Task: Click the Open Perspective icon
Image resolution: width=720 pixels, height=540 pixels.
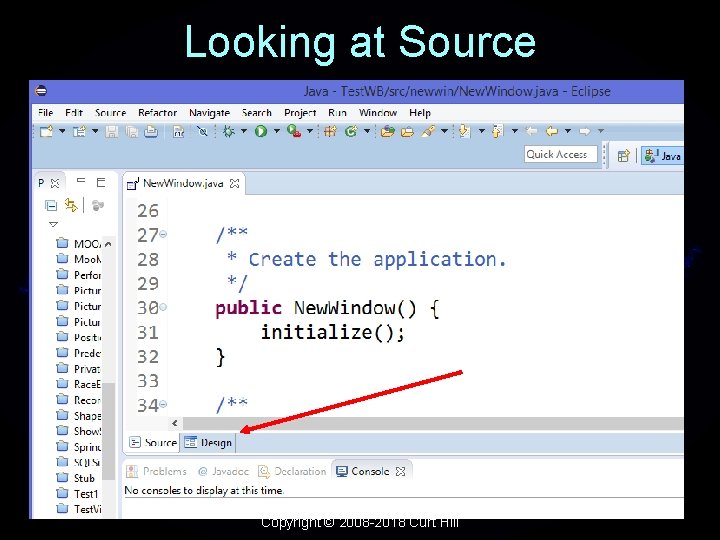Action: (623, 156)
